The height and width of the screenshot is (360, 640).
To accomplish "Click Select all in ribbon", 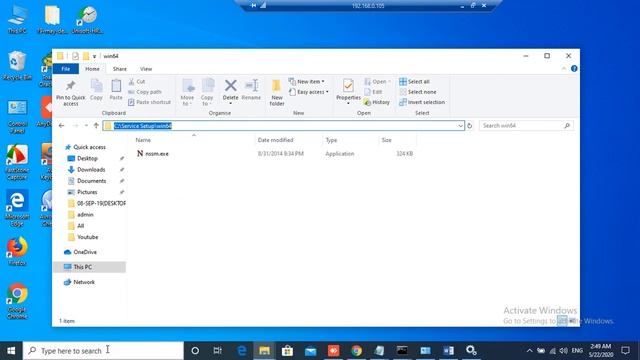I will point(414,82).
